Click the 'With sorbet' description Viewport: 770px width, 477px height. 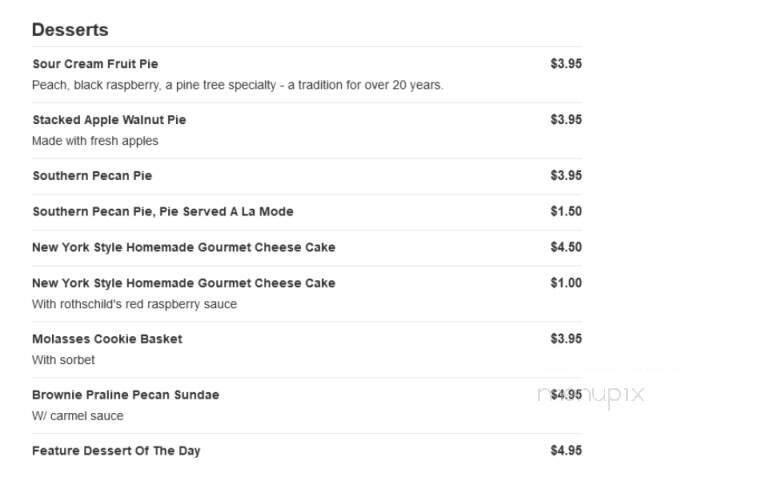coord(63,360)
